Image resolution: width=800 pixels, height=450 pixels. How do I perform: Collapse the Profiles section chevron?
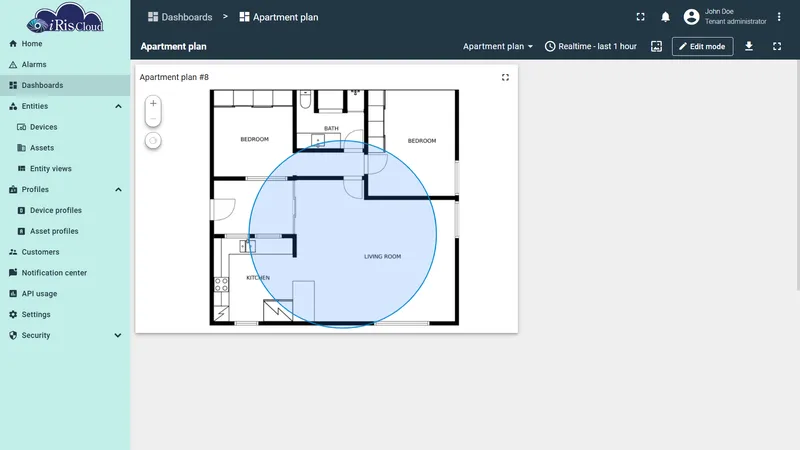coord(118,190)
